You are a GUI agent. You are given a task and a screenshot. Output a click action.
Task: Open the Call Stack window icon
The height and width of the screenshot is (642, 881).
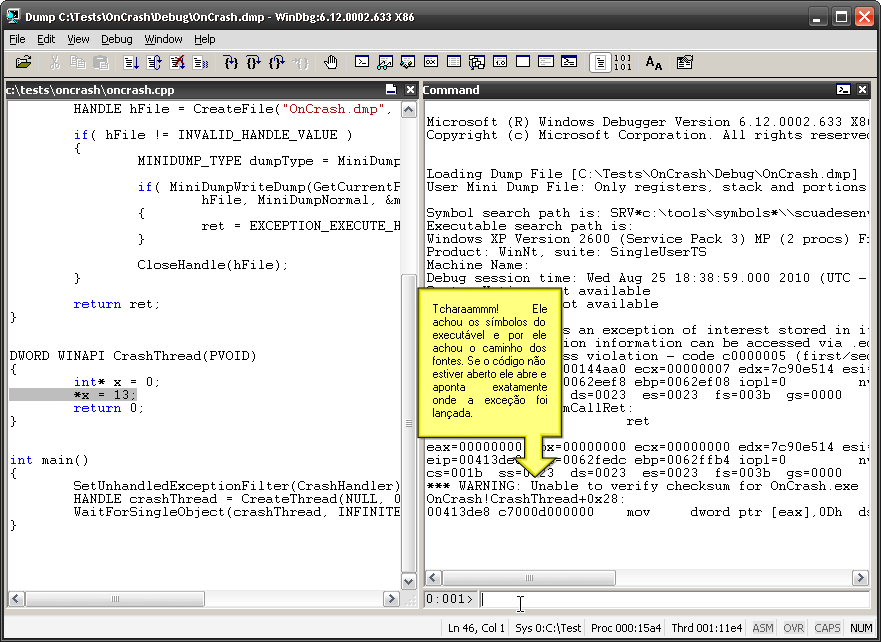[476, 63]
